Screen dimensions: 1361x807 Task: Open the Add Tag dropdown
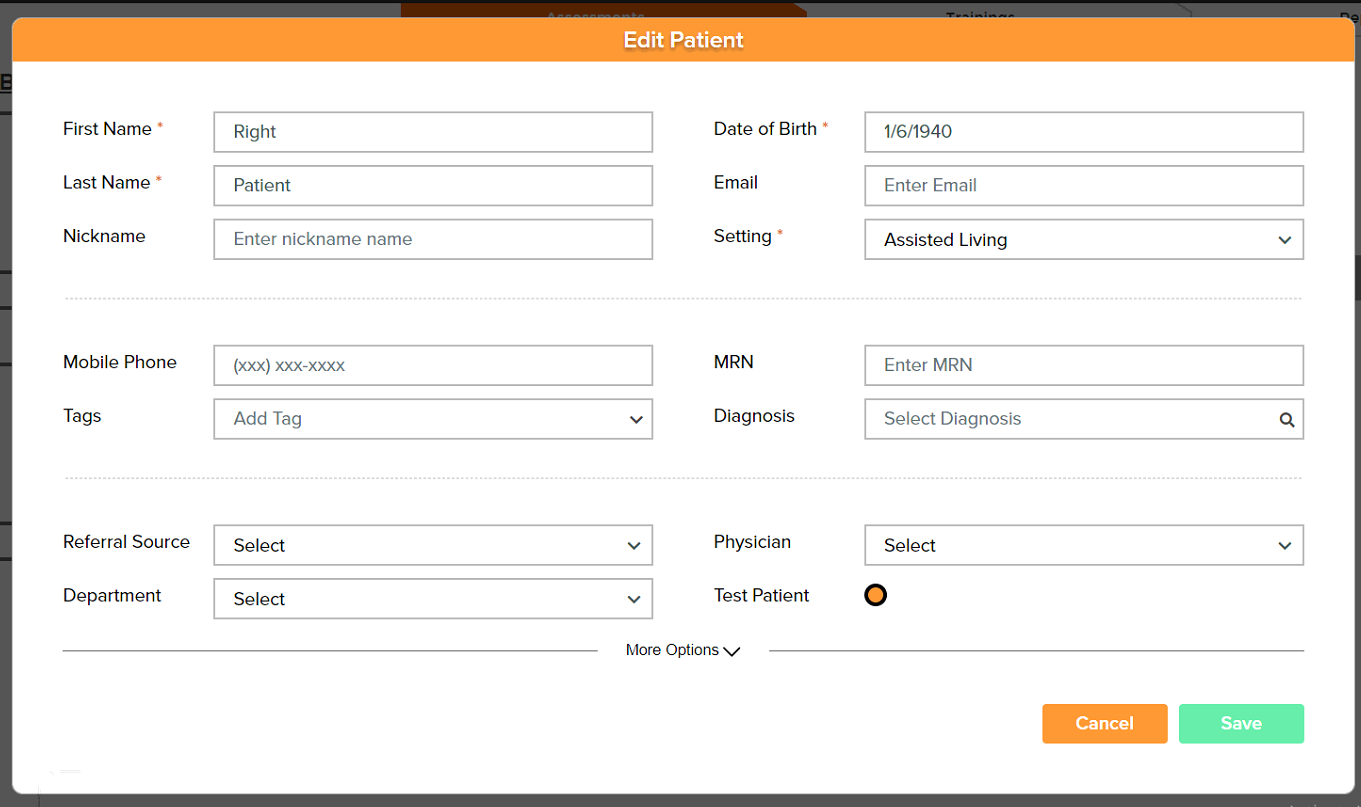click(x=433, y=419)
